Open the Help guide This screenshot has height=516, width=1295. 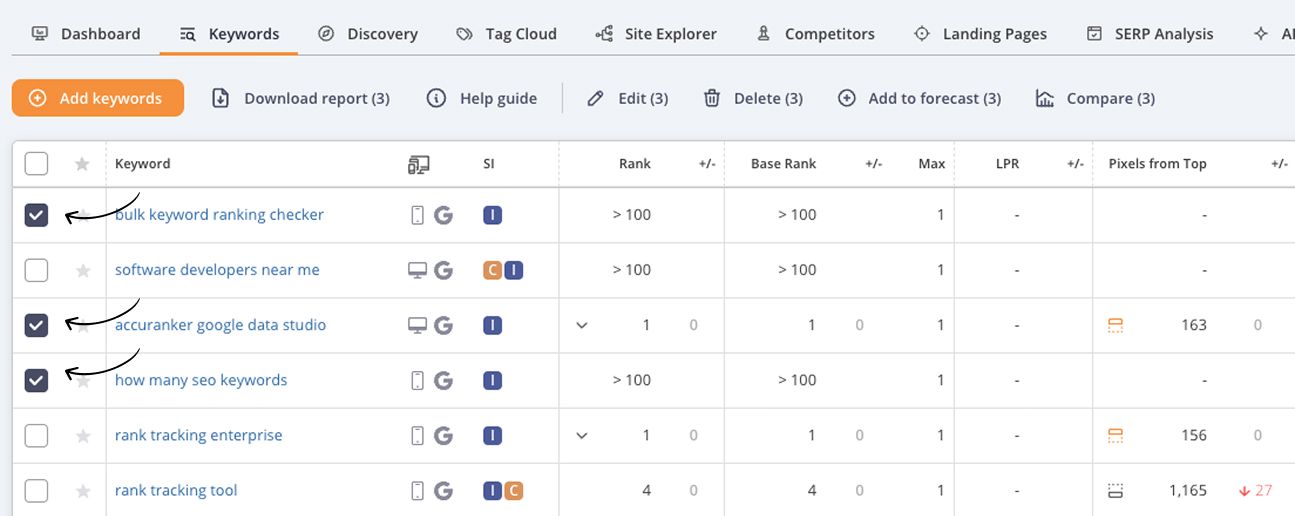[482, 98]
